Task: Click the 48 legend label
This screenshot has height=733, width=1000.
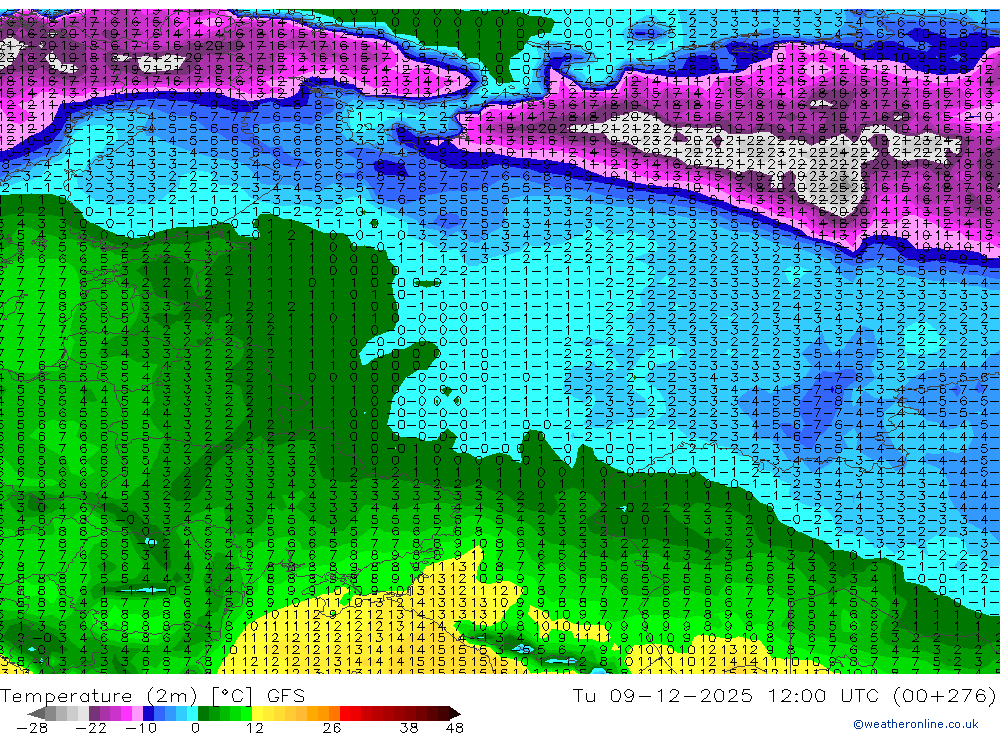Action: (455, 728)
